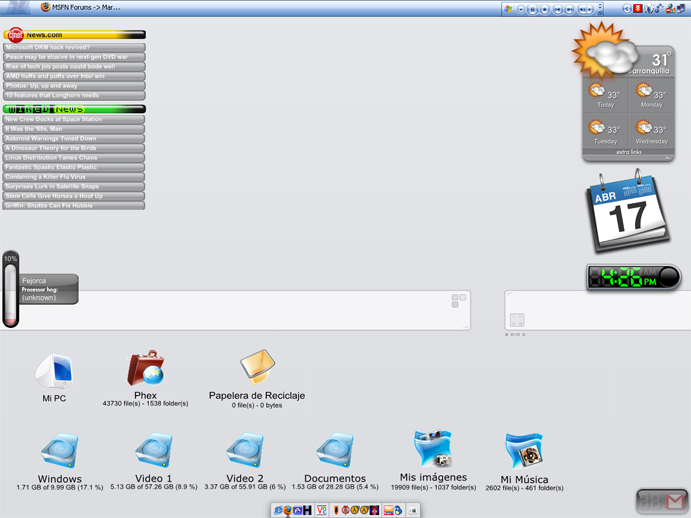Open 'Griffin: Shuttle Can Fix Hubble' headline
This screenshot has height=518, width=691.
(74, 205)
